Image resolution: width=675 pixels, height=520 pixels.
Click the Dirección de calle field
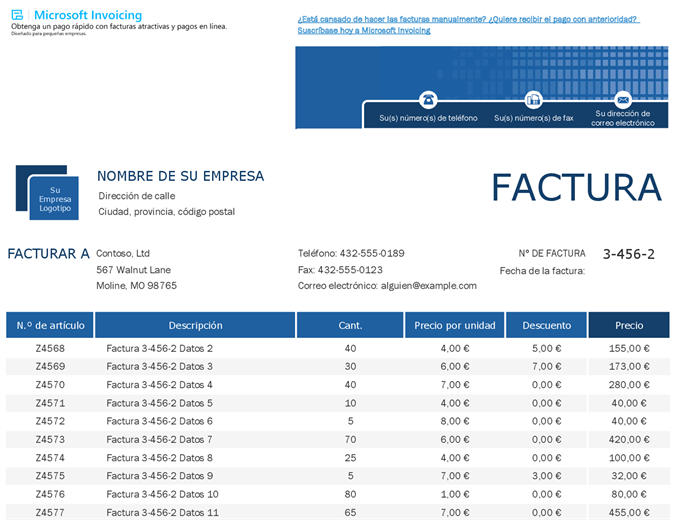tap(136, 196)
